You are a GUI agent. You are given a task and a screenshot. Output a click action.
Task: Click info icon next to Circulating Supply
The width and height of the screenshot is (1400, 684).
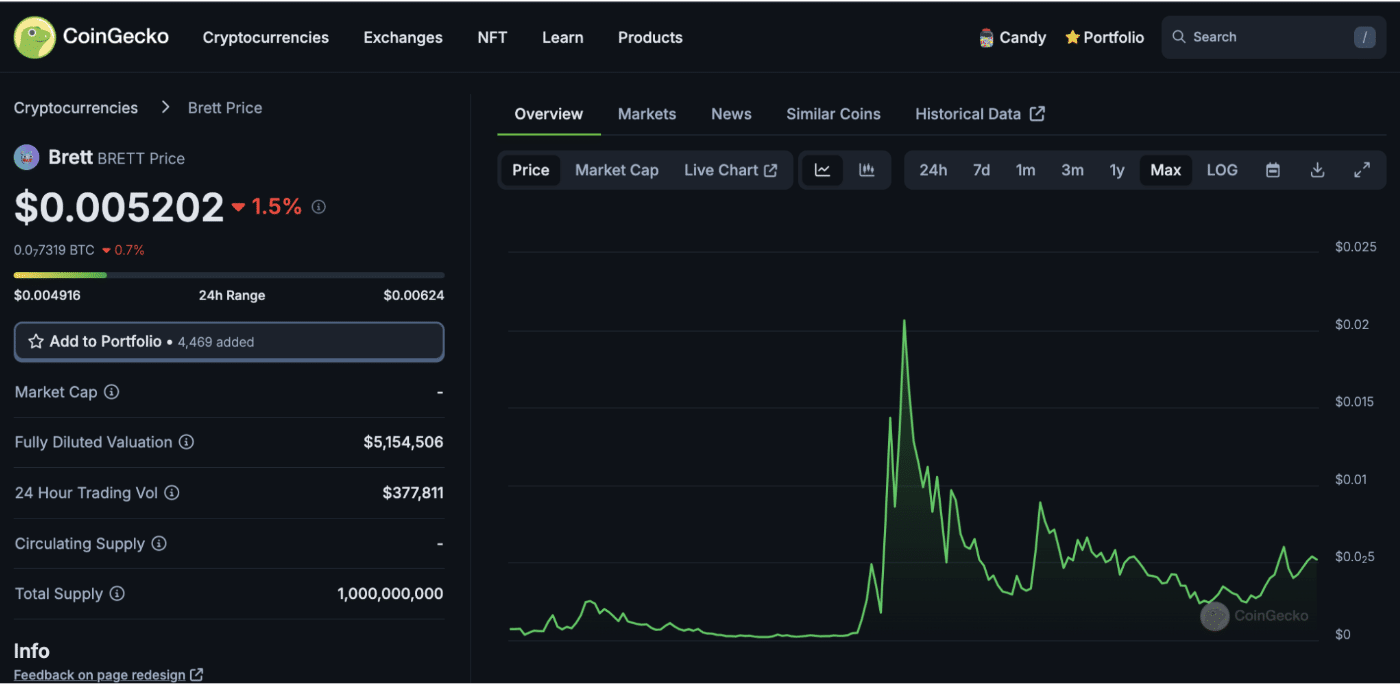[x=159, y=544]
